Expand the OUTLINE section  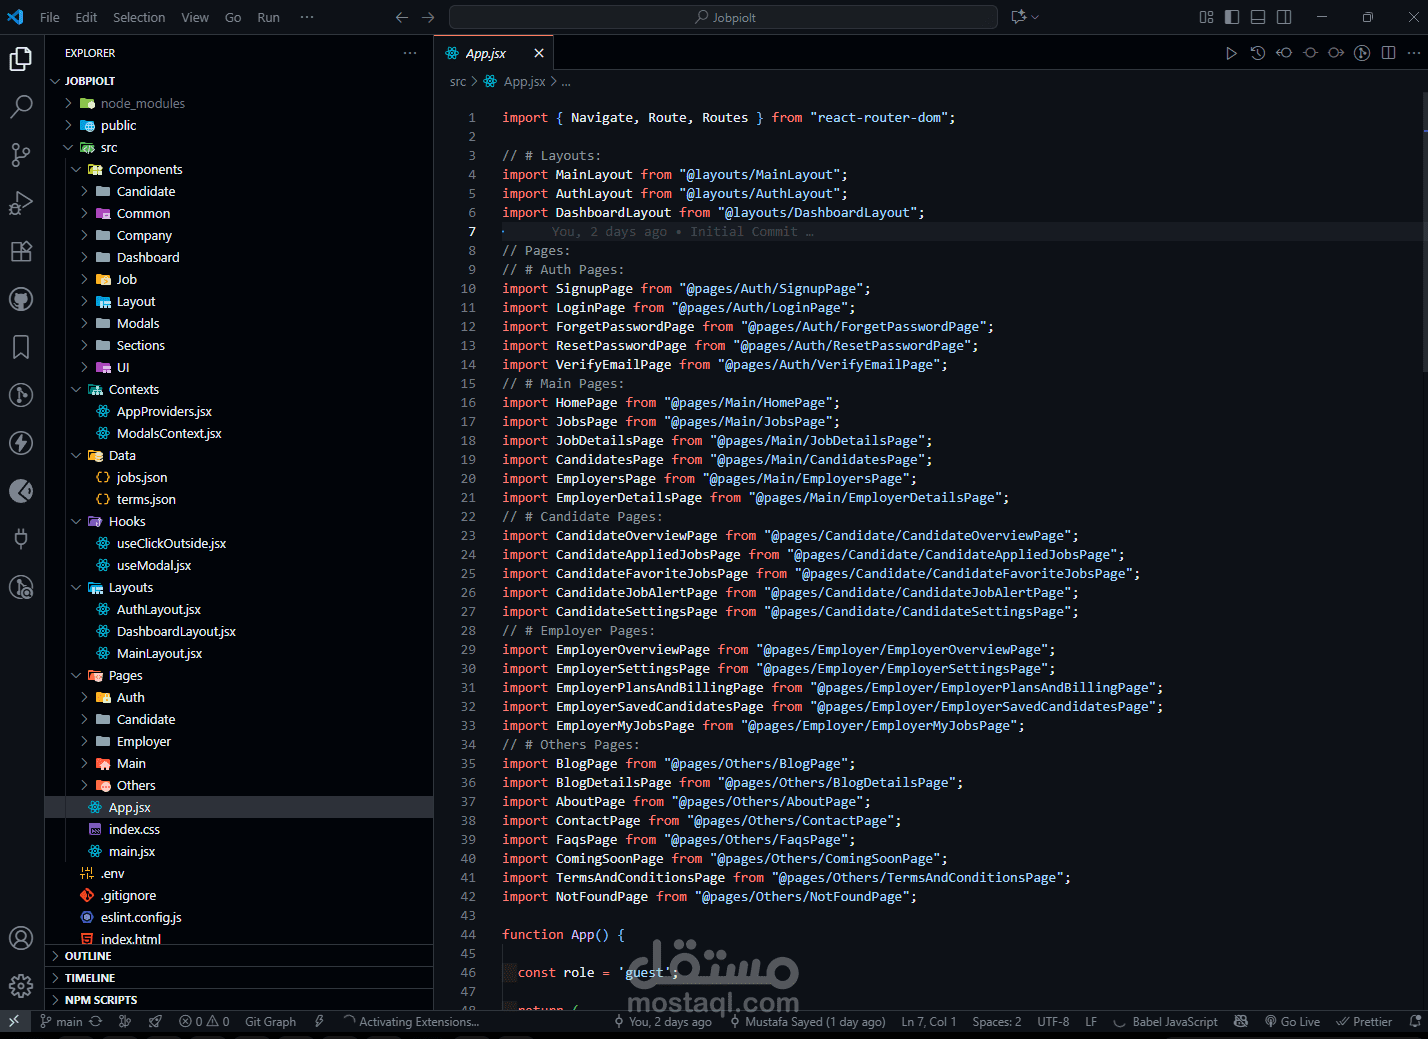click(x=88, y=956)
